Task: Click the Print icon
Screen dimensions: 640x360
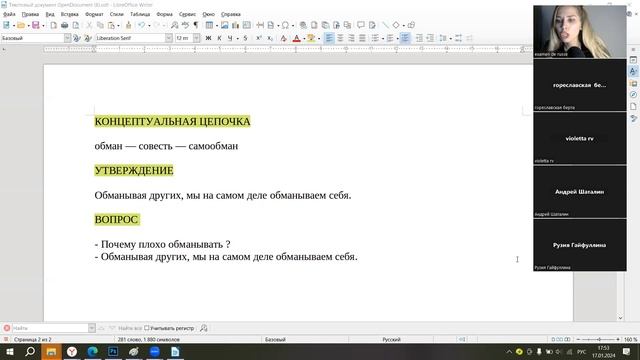Action: tap(64, 25)
